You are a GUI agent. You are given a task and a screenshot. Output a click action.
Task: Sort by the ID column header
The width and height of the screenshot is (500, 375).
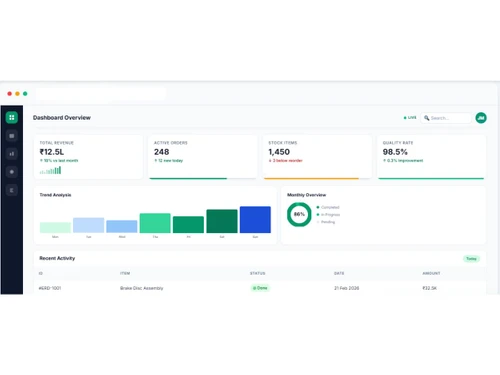click(41, 273)
